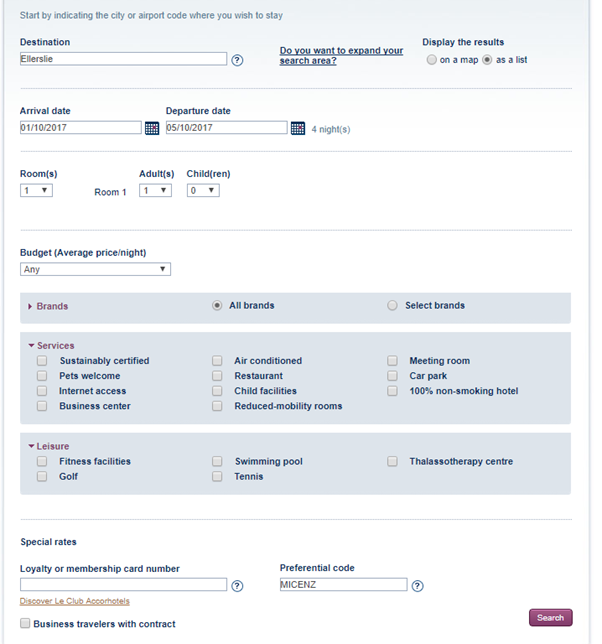Check the Business travelers with contract box
The width and height of the screenshot is (602, 644).
25,623
